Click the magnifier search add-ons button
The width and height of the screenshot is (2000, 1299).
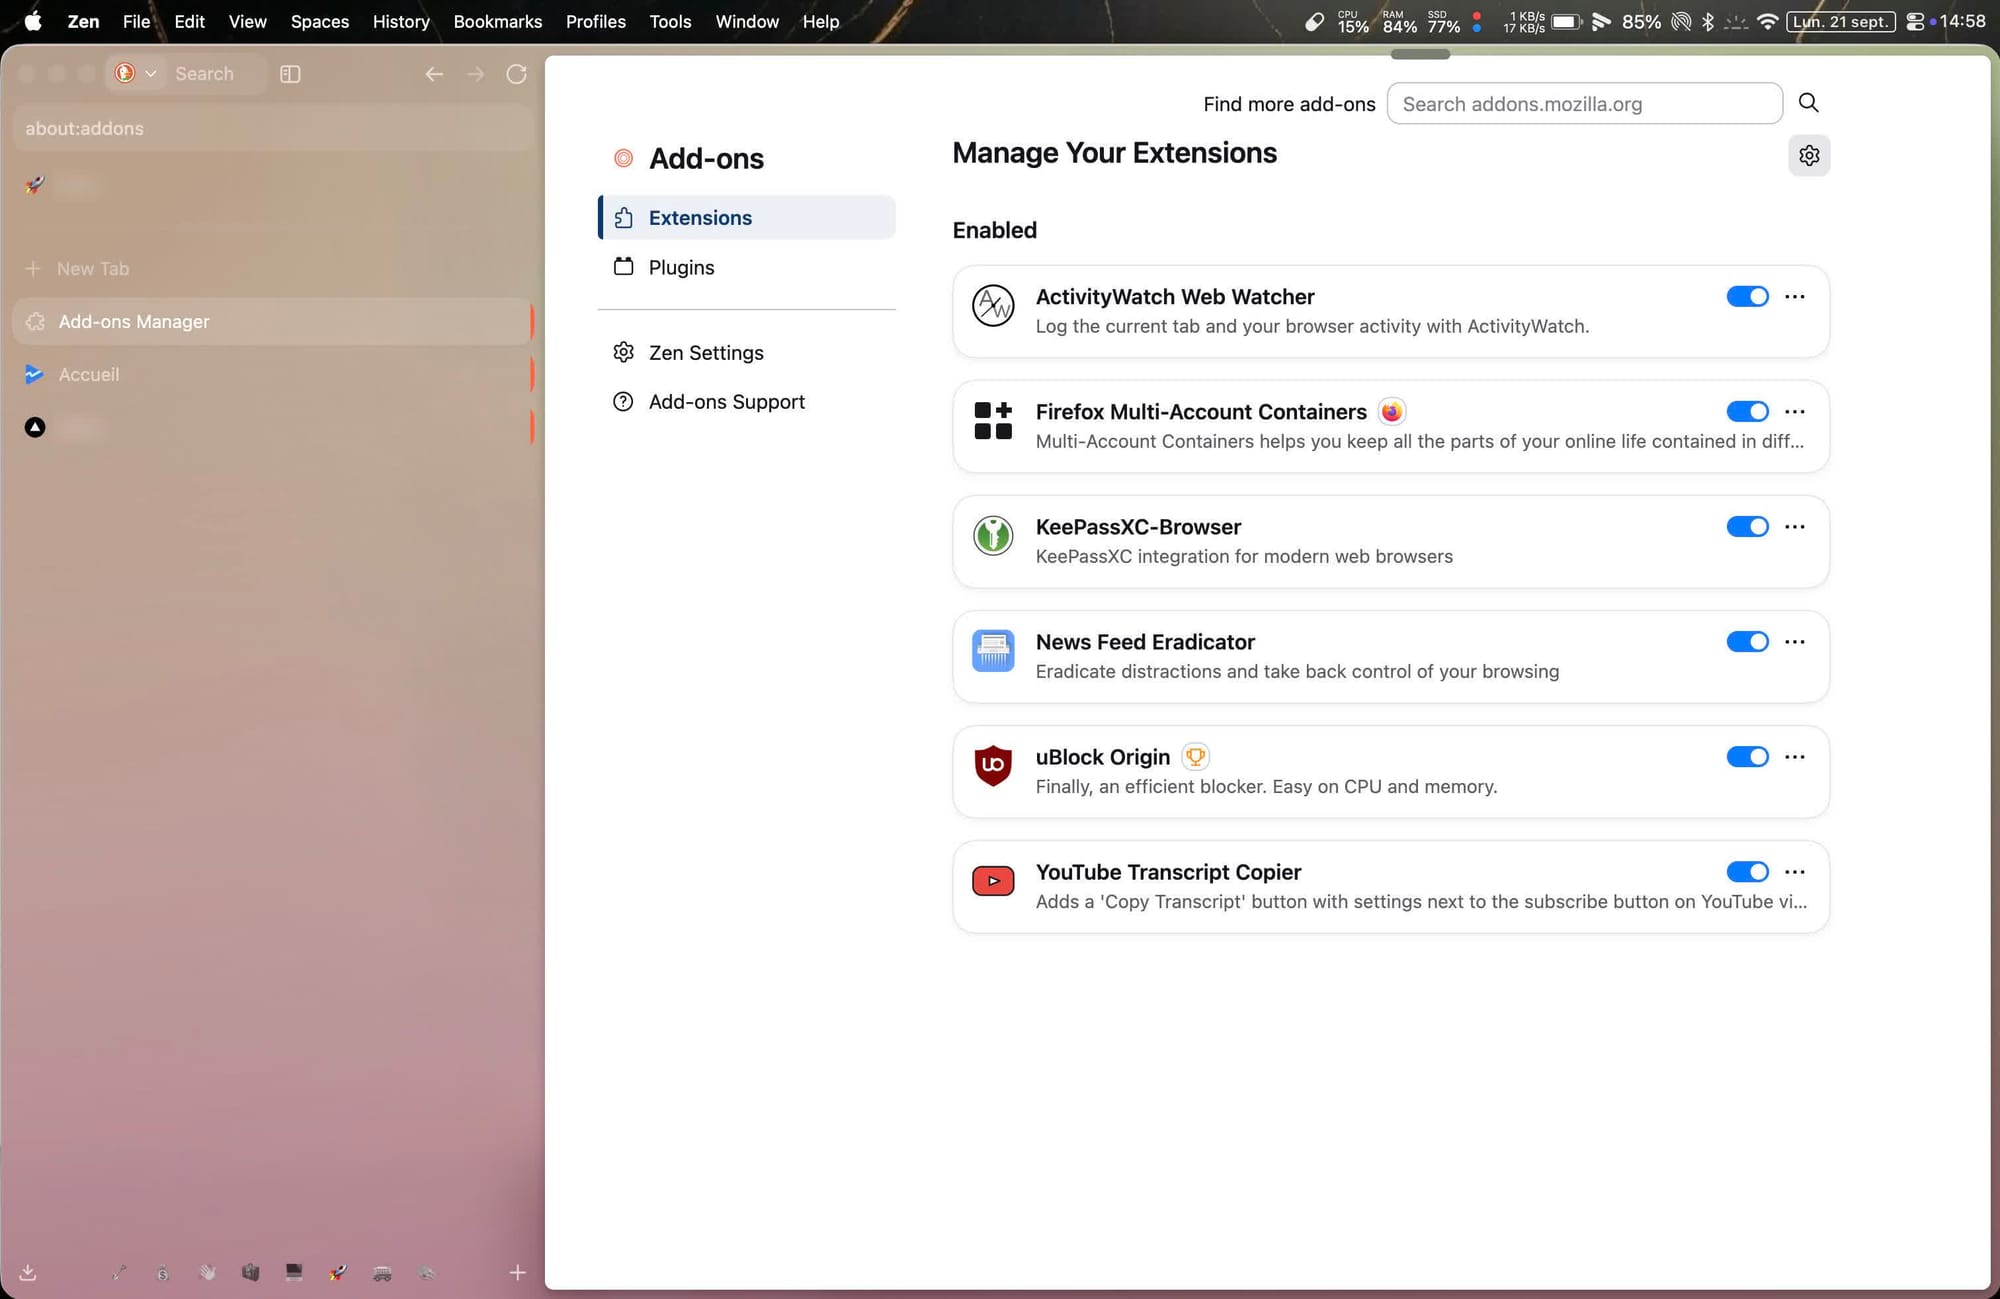[1808, 103]
